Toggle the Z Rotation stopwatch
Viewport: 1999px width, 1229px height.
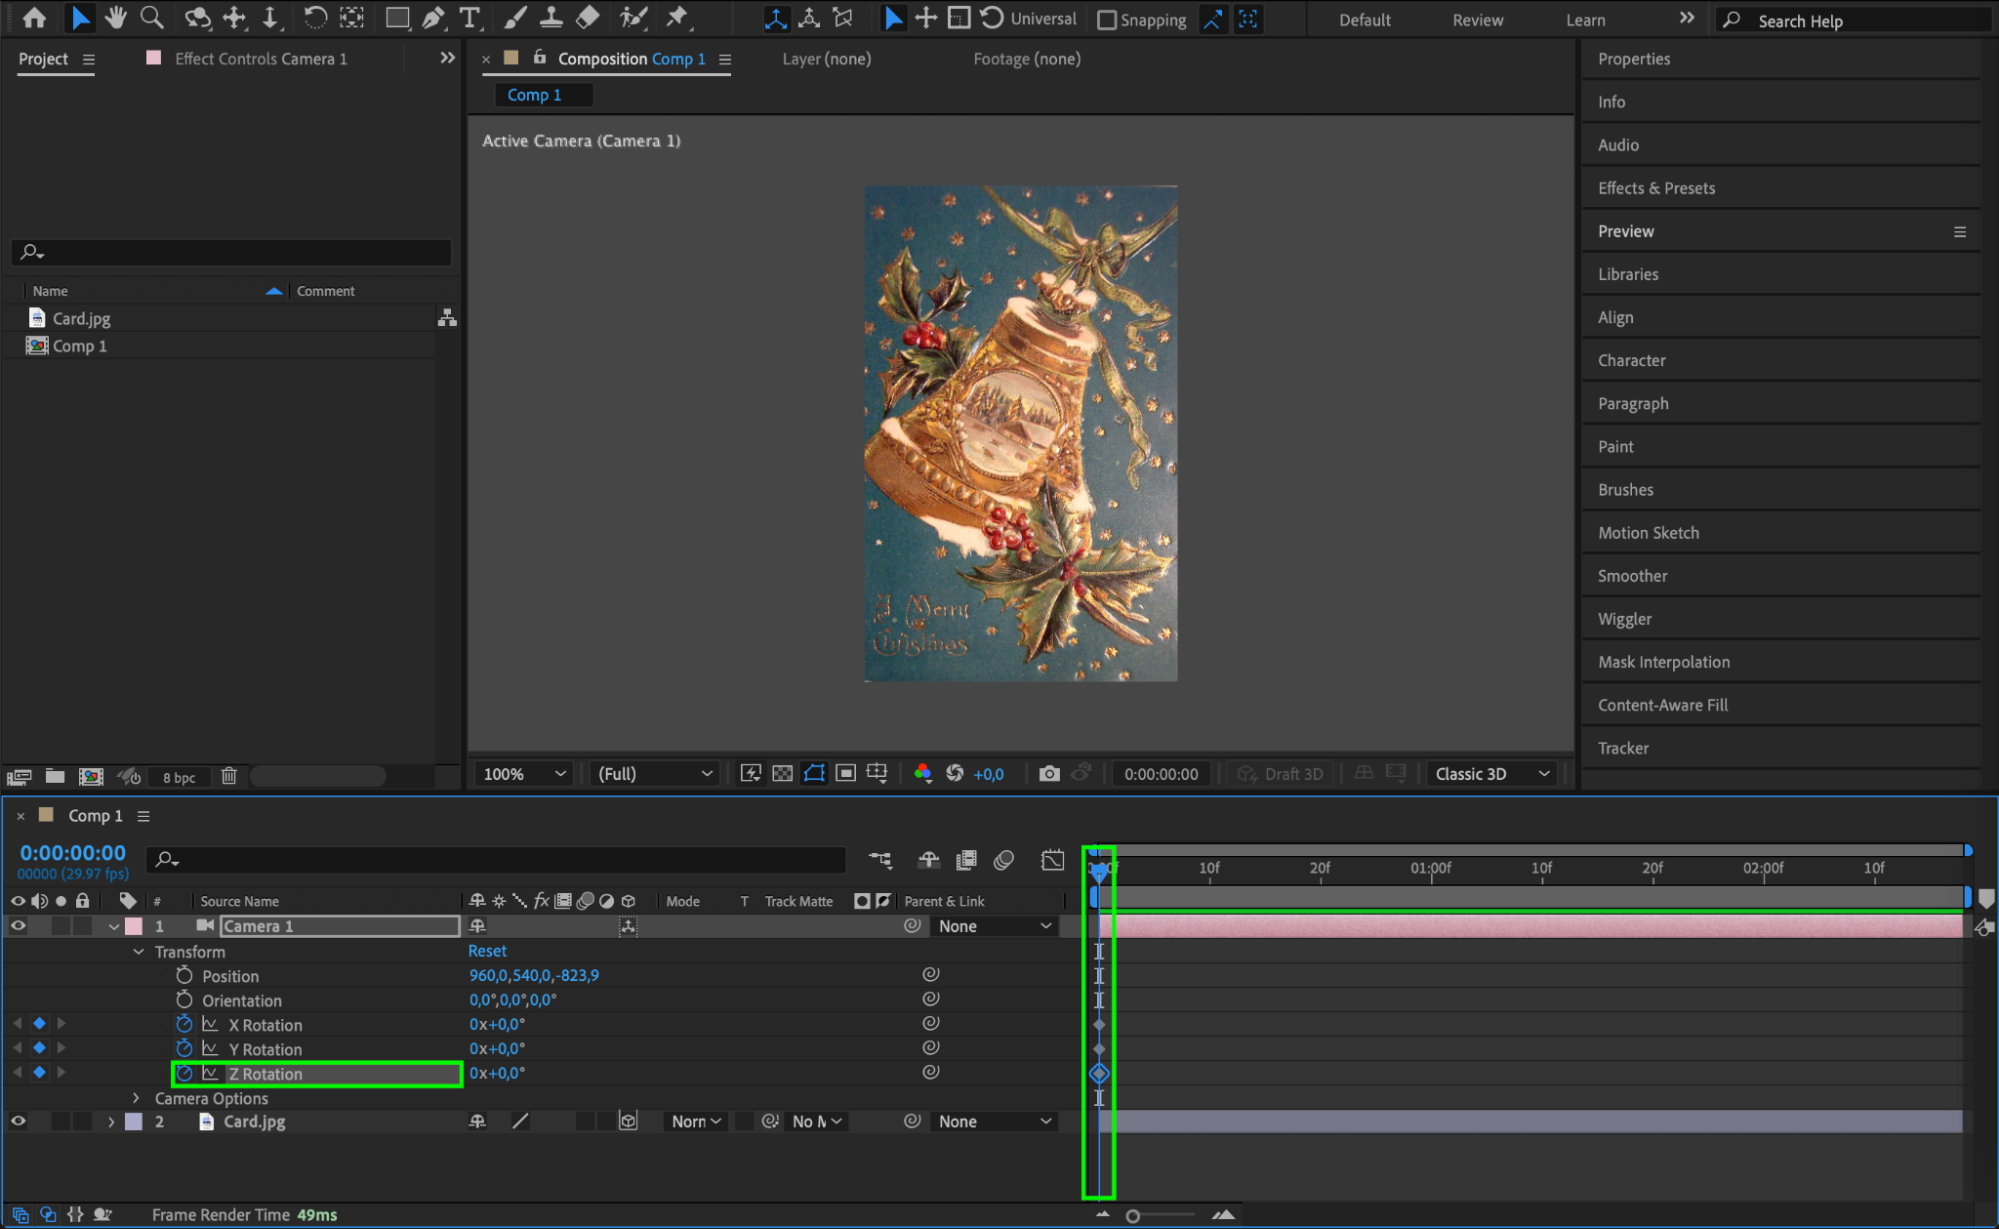coord(185,1073)
